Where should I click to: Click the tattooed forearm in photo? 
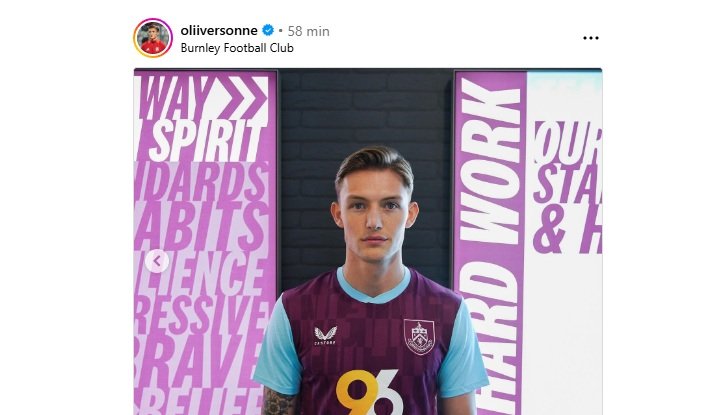[278, 401]
